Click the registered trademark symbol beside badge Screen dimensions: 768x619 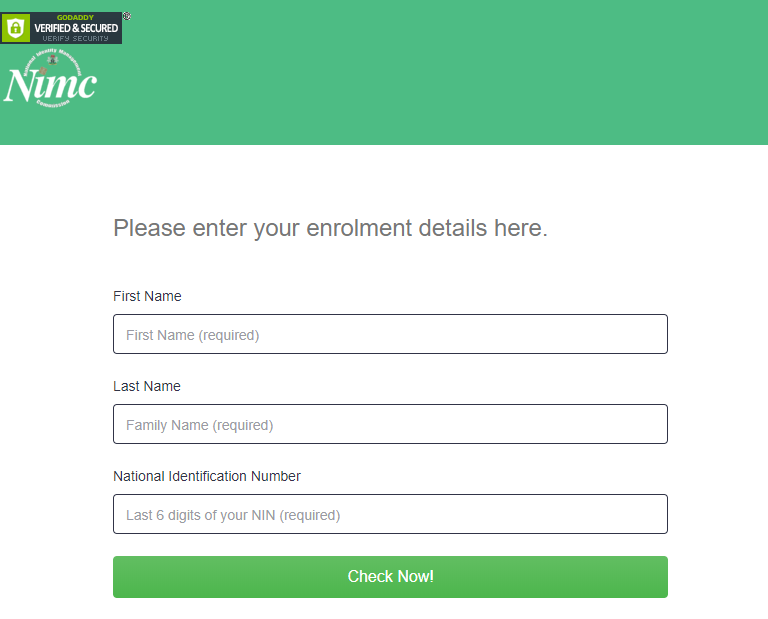point(127,16)
